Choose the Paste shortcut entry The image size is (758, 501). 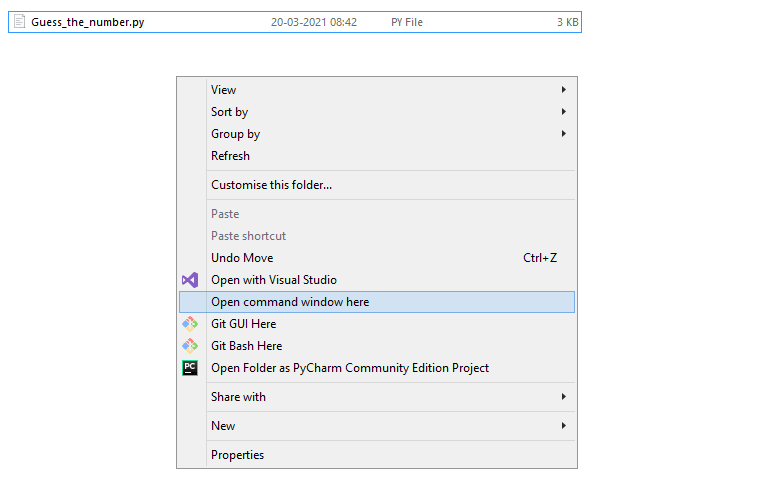pos(377,236)
